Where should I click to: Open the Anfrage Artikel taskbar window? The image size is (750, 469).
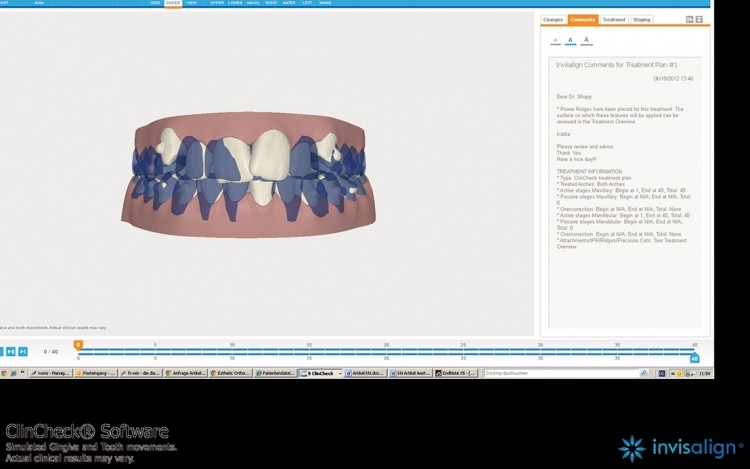click(186, 373)
